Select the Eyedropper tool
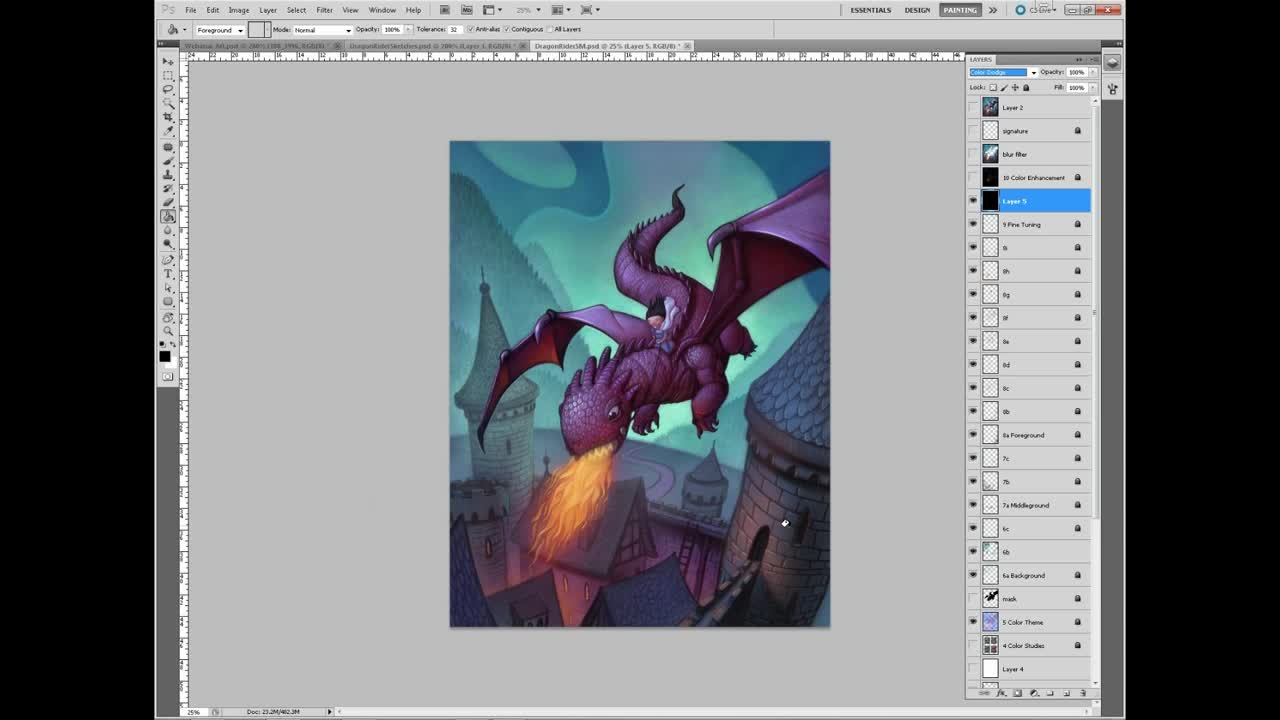 click(168, 131)
